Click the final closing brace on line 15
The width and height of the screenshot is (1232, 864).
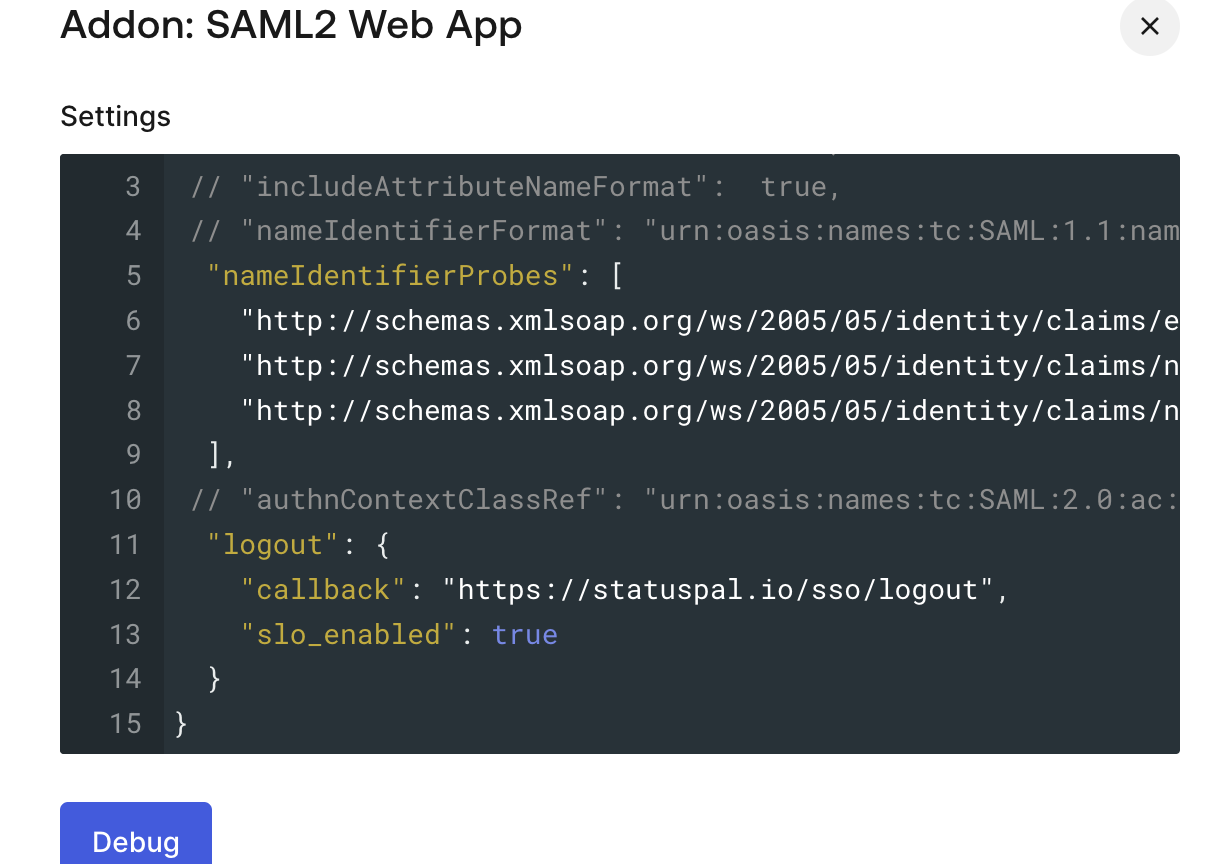point(181,724)
